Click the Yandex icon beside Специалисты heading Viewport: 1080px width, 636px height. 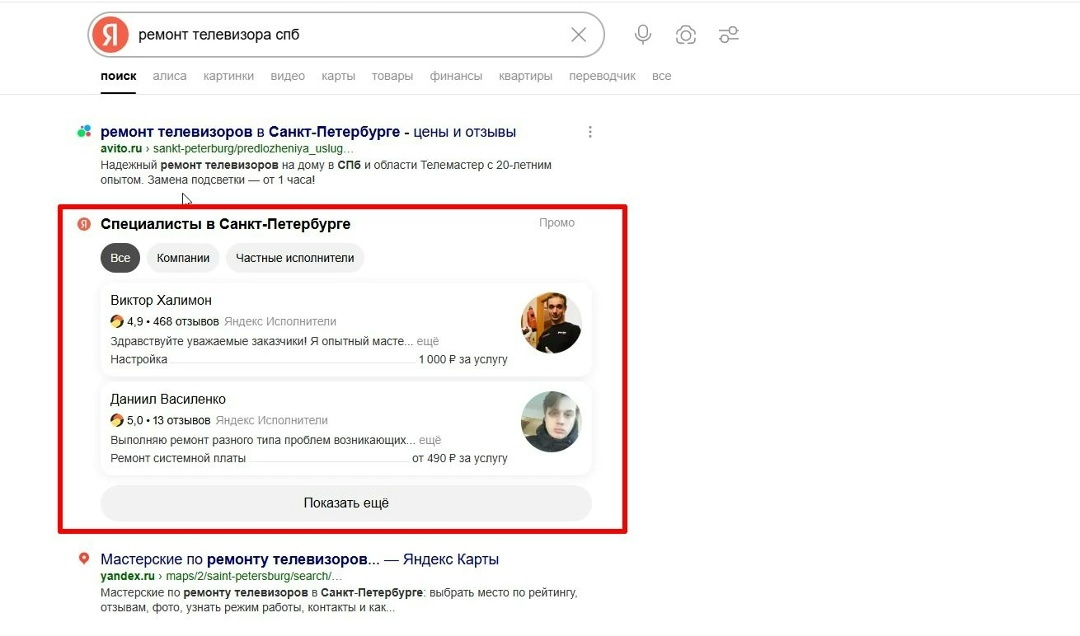pyautogui.click(x=84, y=224)
